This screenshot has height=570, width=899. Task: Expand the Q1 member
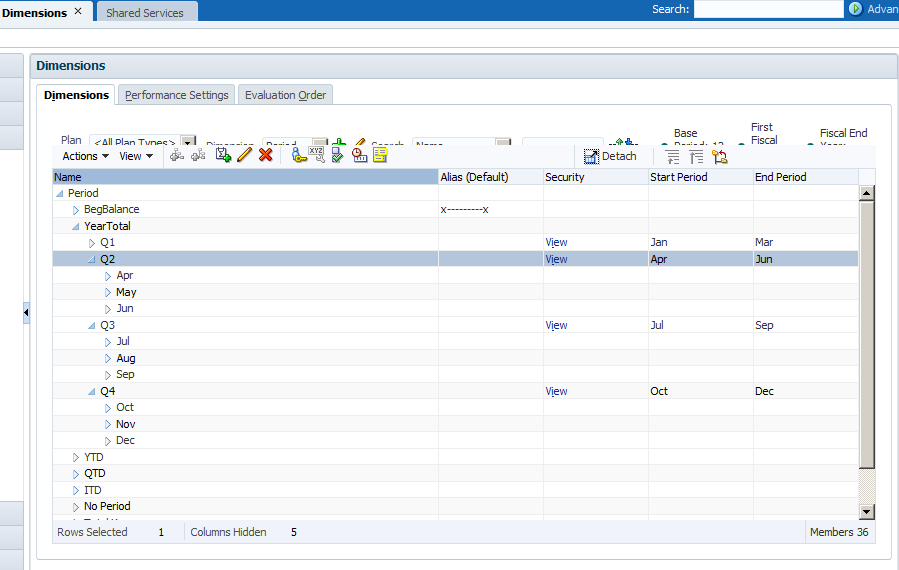(x=92, y=243)
